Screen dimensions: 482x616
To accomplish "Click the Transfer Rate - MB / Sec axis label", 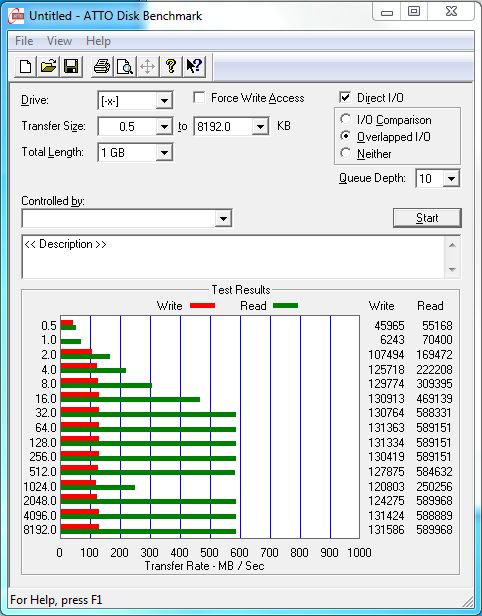I will click(204, 566).
